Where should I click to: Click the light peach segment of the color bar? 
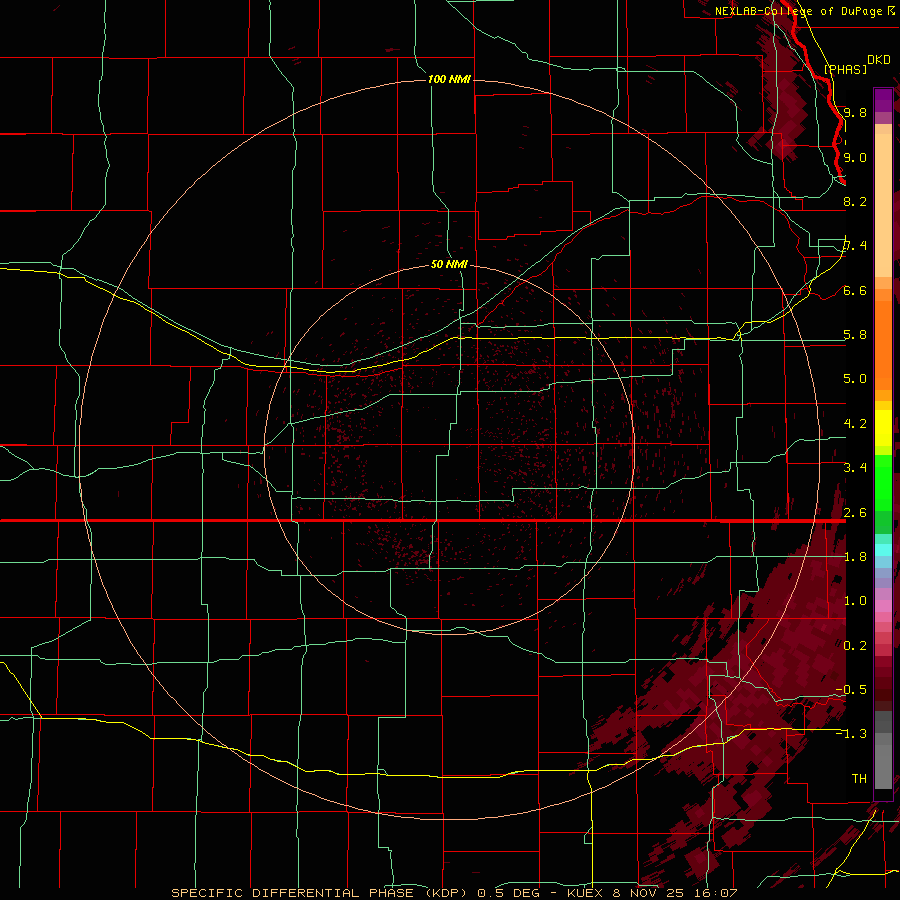[x=883, y=205]
